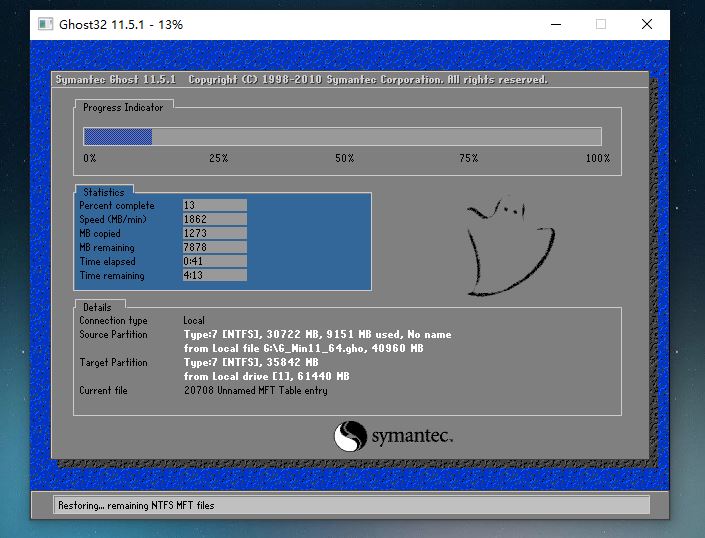This screenshot has width=705, height=538.
Task: Click the MB remaining value field
Action: tap(214, 248)
